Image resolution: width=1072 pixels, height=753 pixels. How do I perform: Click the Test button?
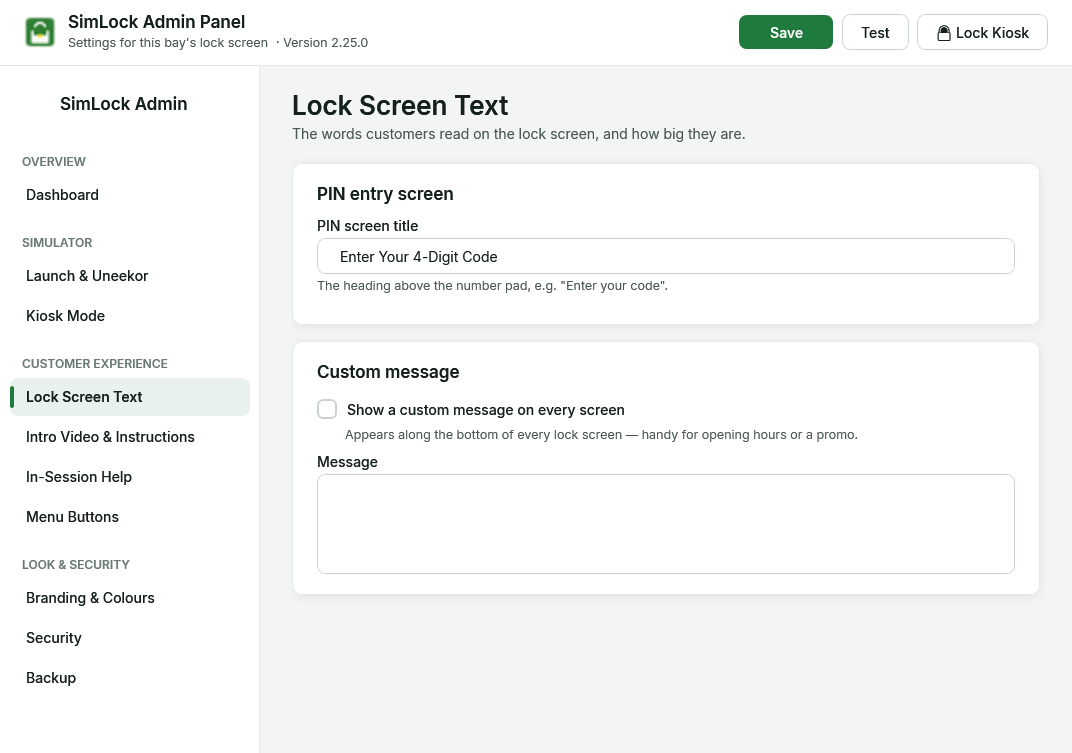[875, 32]
